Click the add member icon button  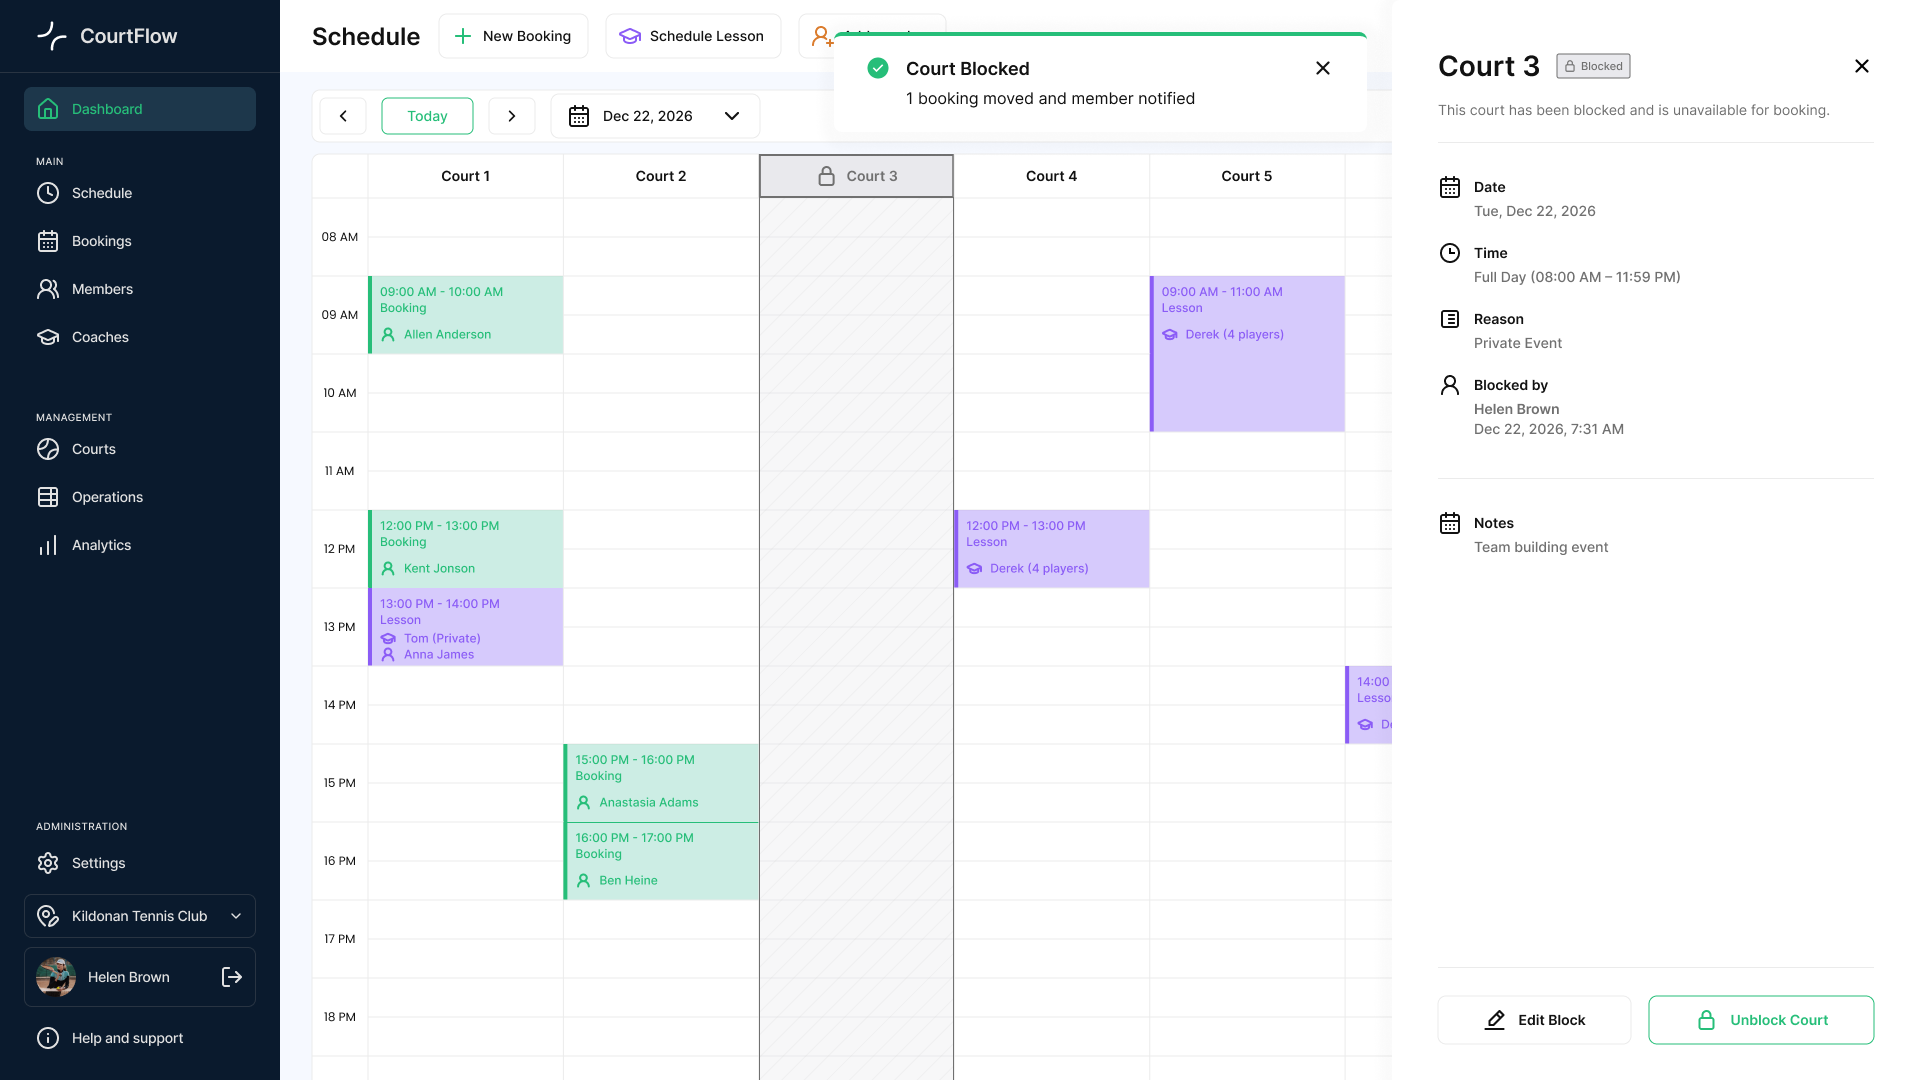click(x=822, y=36)
